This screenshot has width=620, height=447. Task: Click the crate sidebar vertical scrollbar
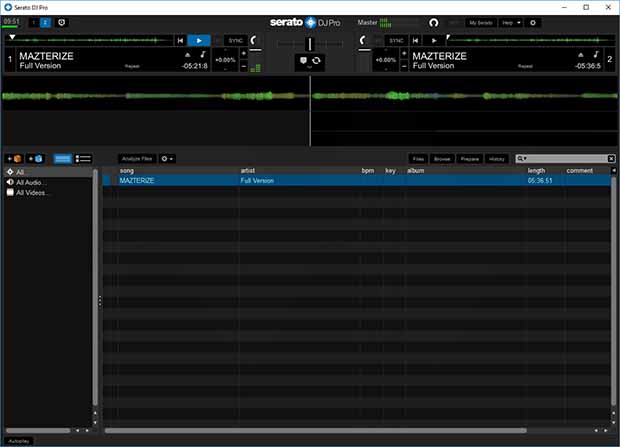click(95, 288)
